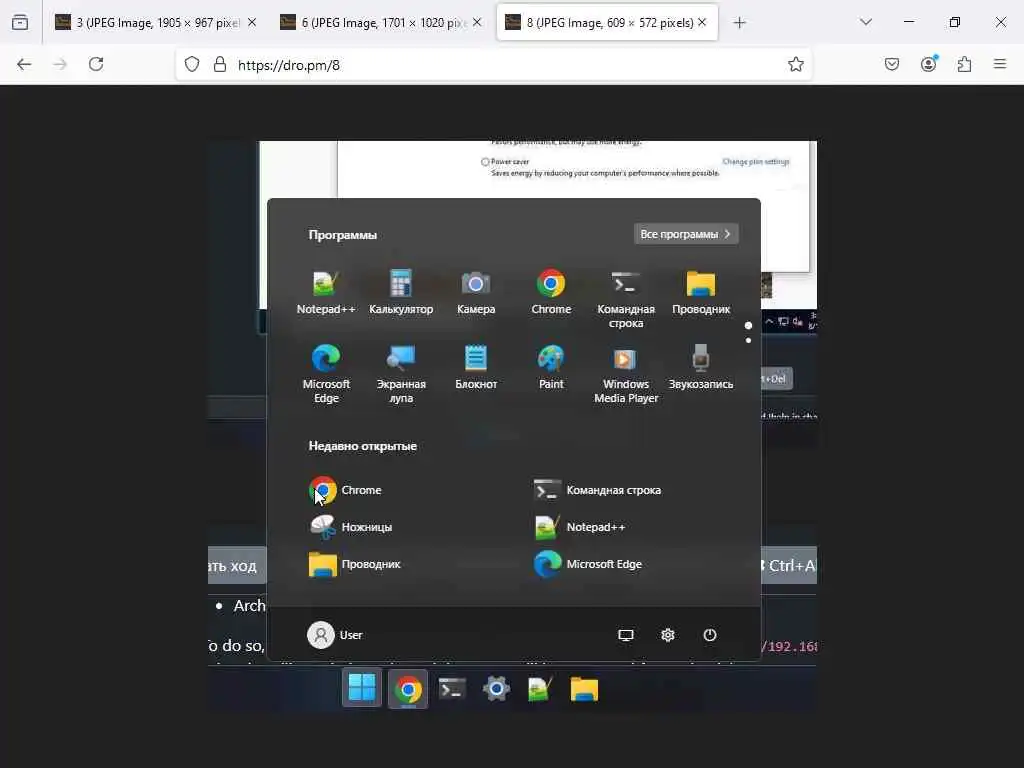
Task: Open the tracking protection shield icon
Action: (x=192, y=64)
